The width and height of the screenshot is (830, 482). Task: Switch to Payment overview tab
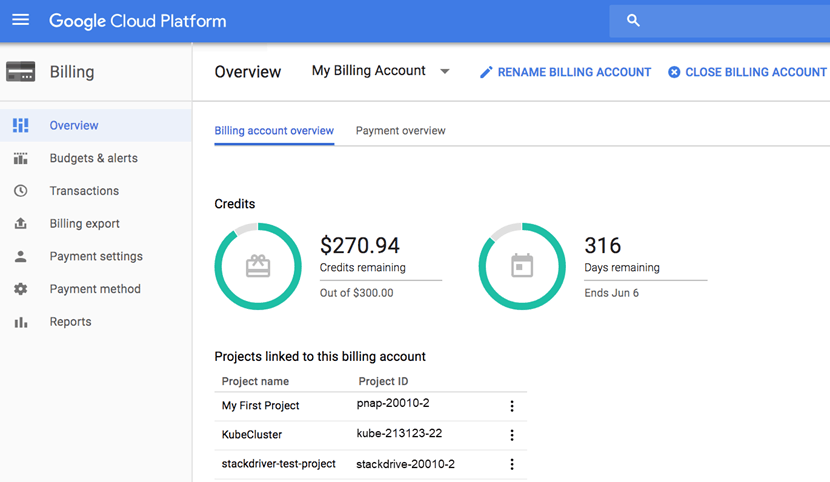[401, 131]
